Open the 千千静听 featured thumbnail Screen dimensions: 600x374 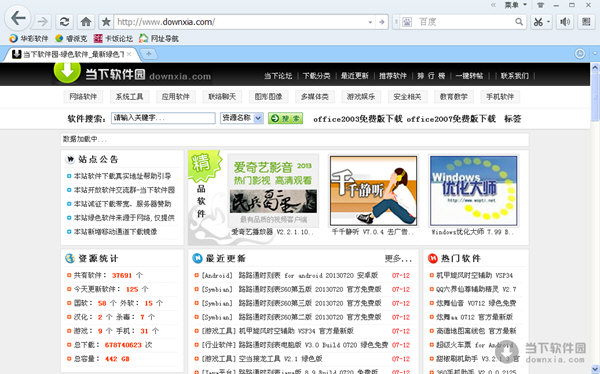pos(373,190)
